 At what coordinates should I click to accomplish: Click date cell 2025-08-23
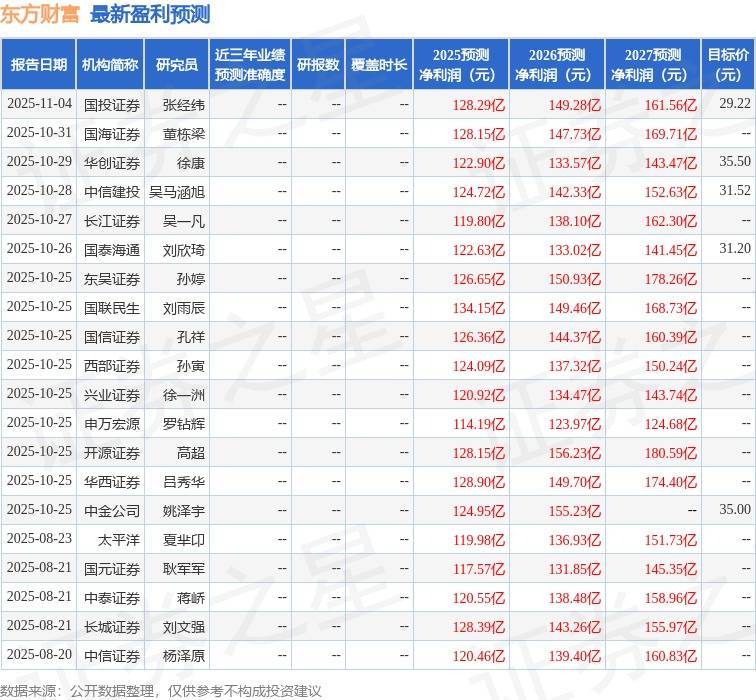39,538
